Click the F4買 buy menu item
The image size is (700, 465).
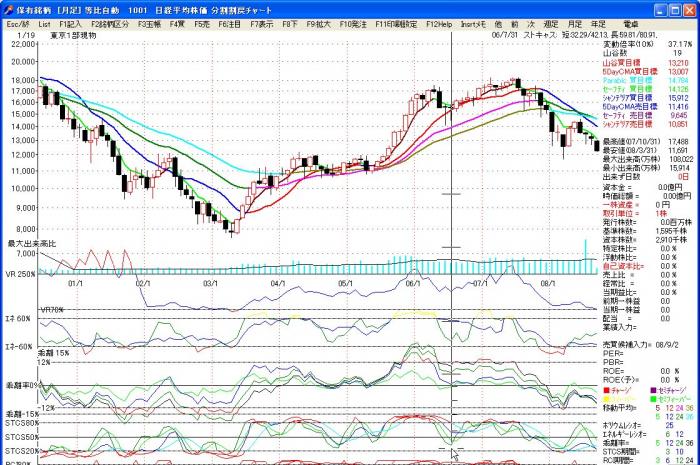click(x=177, y=24)
